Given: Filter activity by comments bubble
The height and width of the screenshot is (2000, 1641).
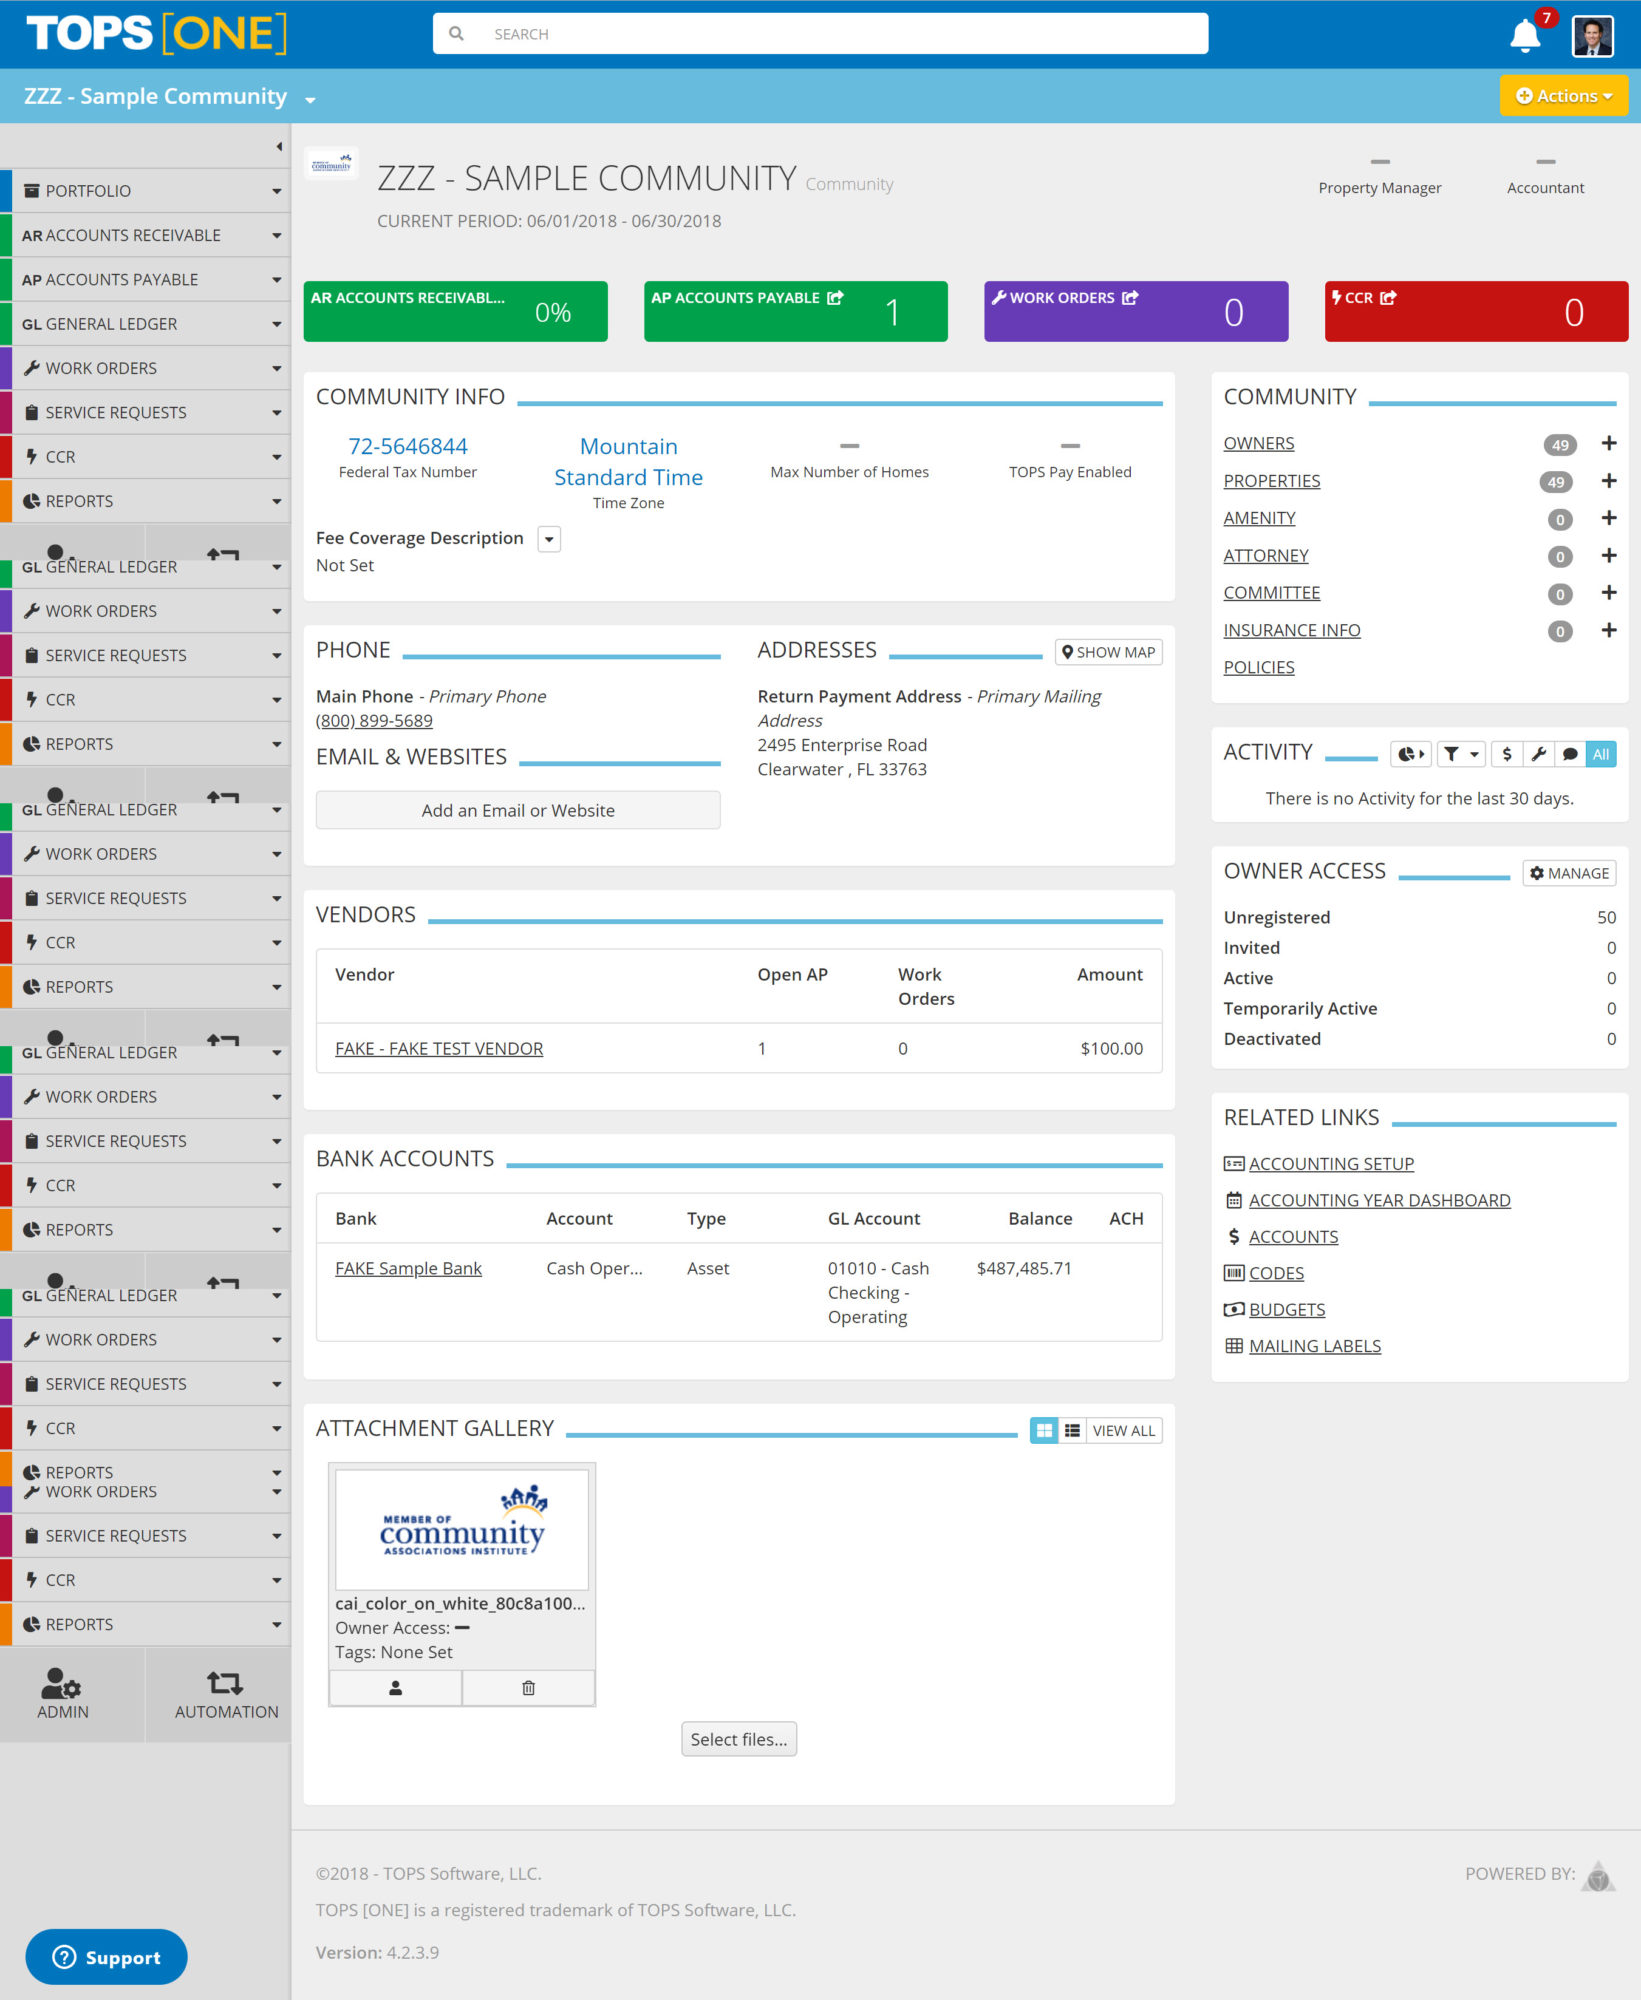Looking at the screenshot, I should 1570,754.
